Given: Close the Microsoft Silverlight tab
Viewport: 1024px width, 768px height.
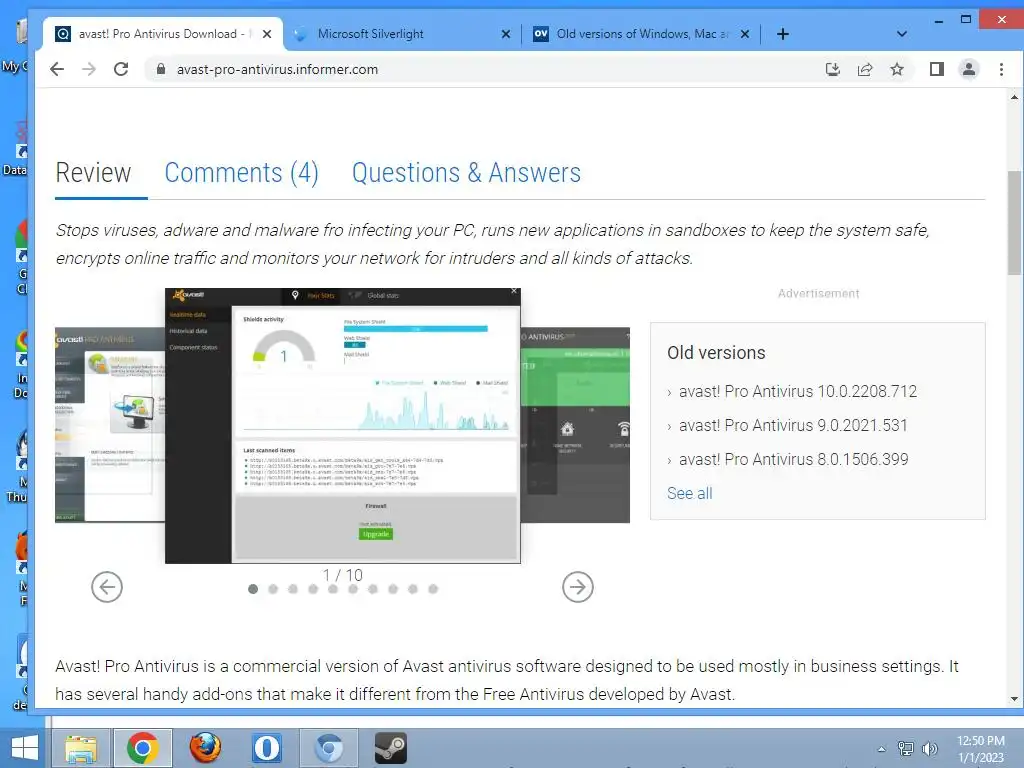Looking at the screenshot, I should [505, 34].
